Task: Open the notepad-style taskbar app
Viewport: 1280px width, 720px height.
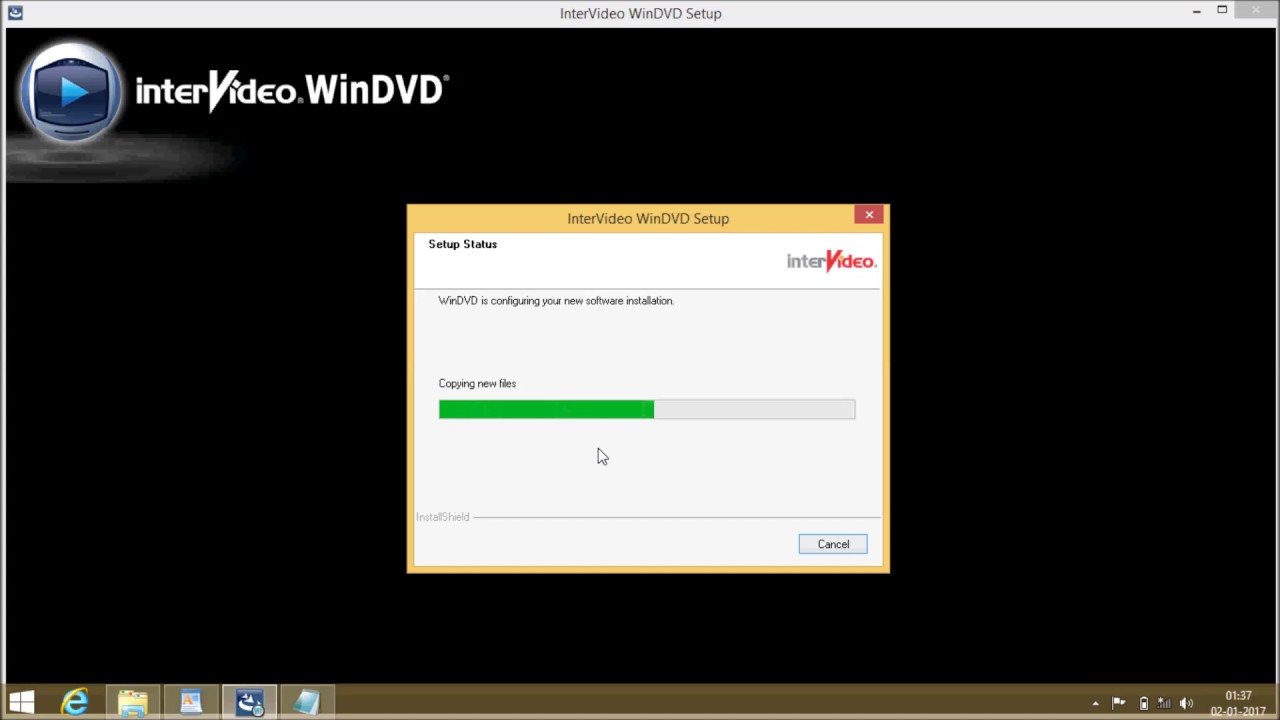Action: click(307, 702)
